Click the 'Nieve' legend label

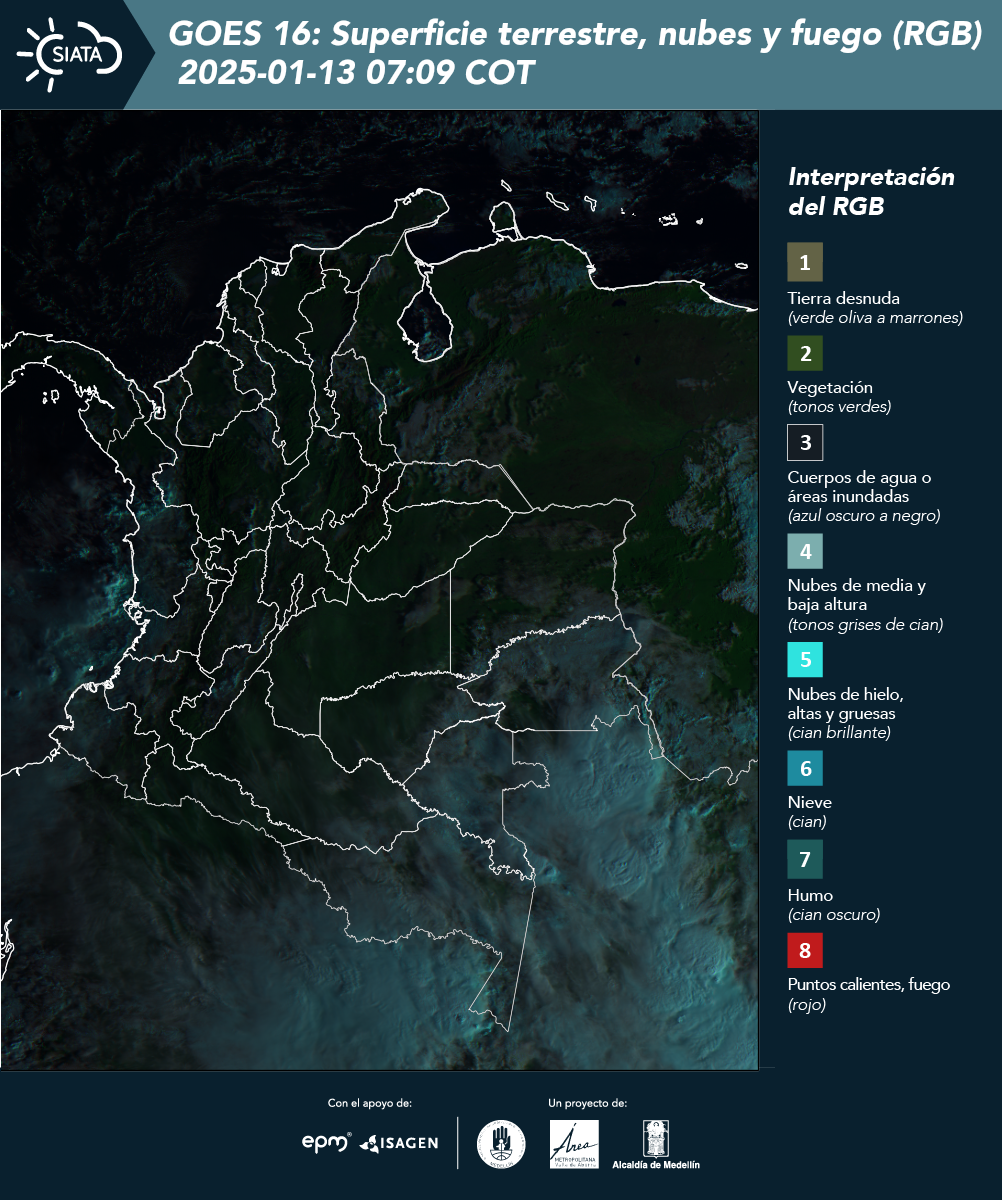(x=810, y=802)
